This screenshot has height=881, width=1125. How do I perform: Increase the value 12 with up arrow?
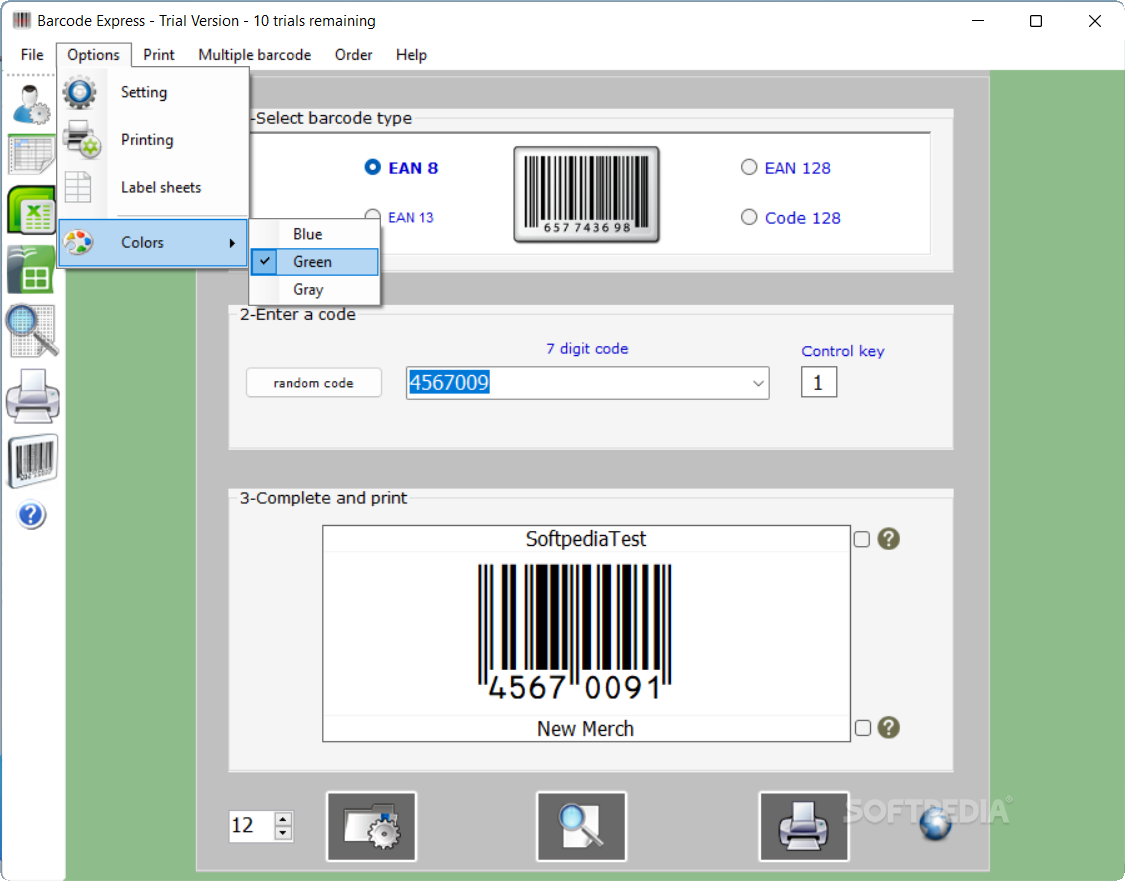click(283, 819)
